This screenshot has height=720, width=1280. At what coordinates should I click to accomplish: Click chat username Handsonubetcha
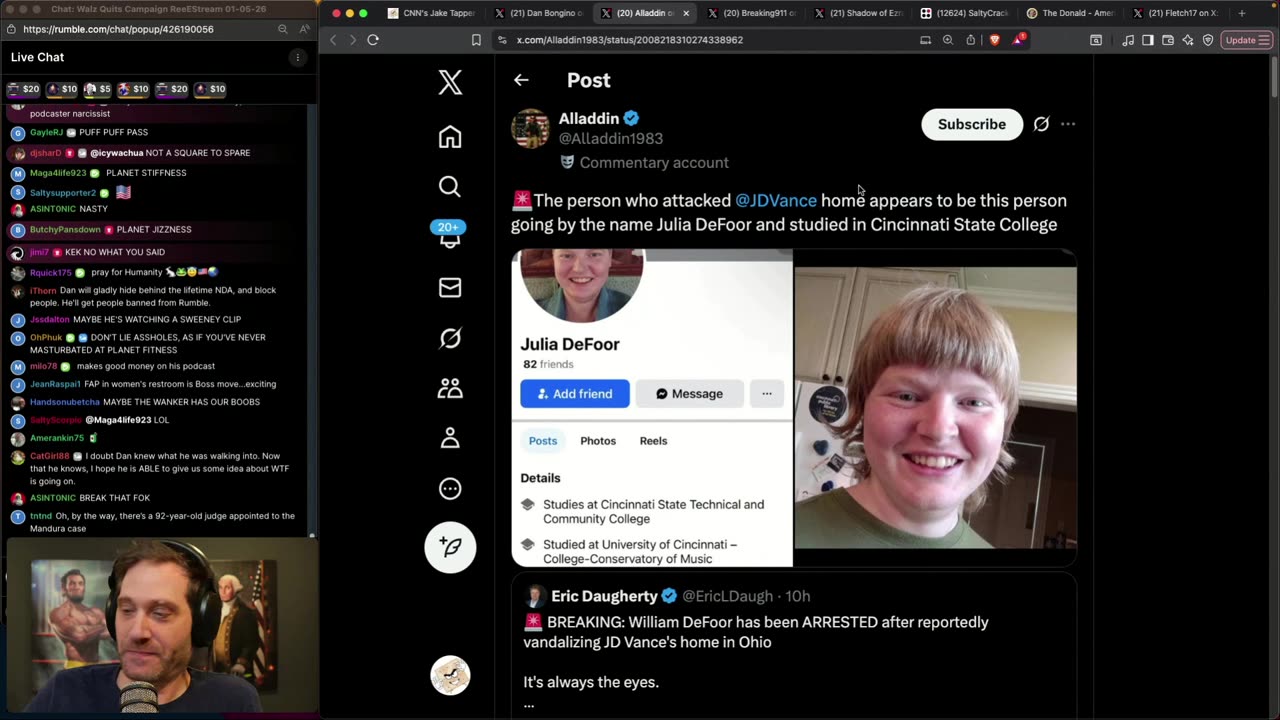tap(64, 402)
